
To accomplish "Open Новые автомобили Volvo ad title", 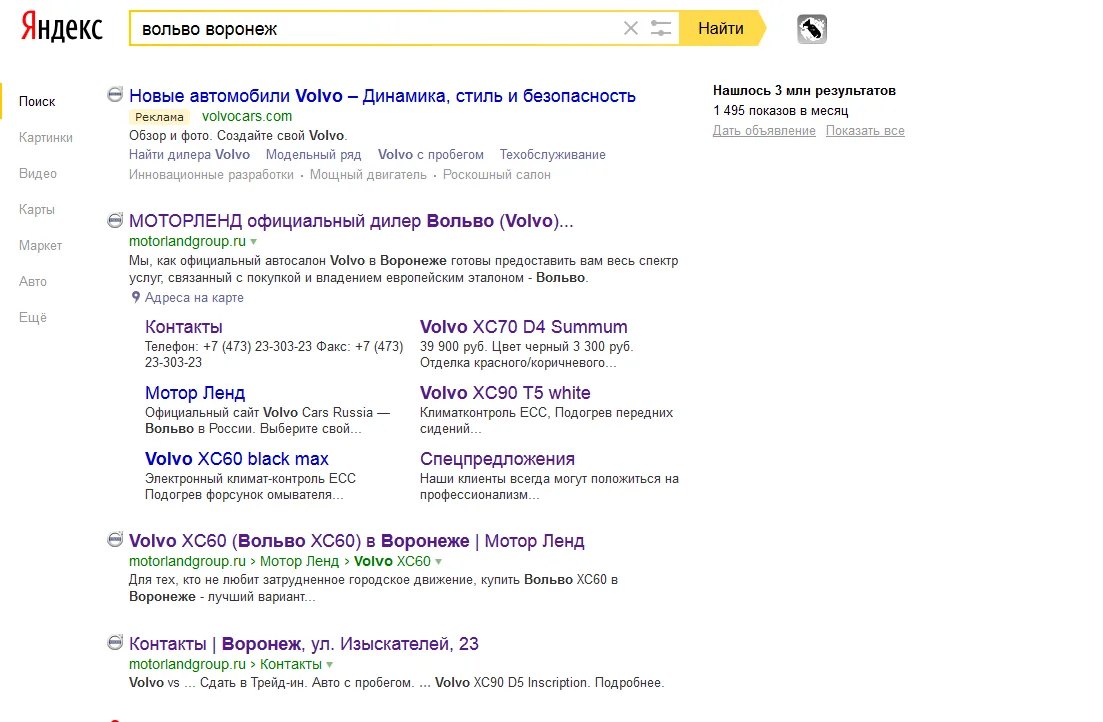I will point(382,96).
